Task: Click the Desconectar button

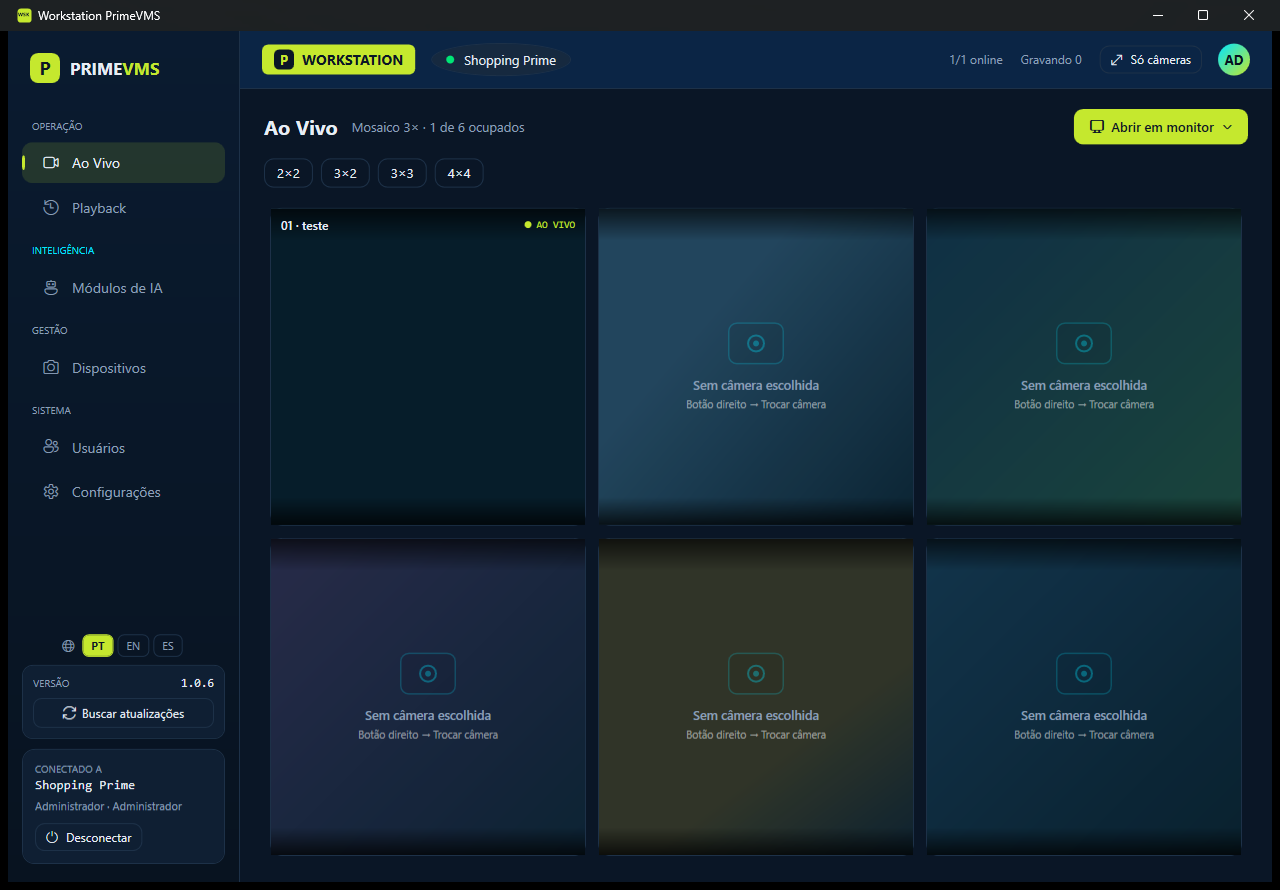Action: tap(88, 838)
